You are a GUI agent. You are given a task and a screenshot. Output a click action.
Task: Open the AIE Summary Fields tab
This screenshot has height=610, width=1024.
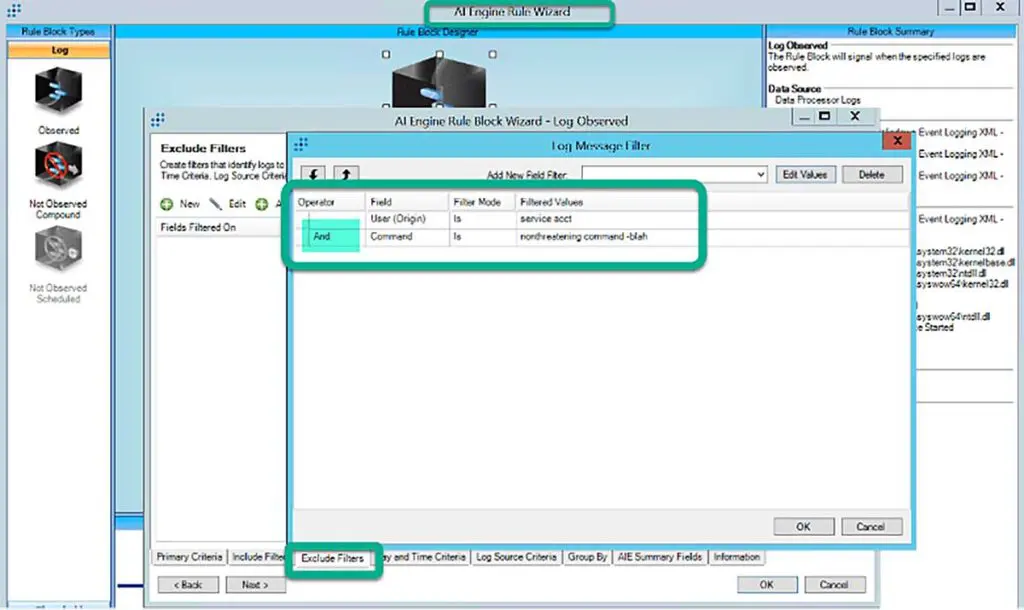pyautogui.click(x=659, y=557)
